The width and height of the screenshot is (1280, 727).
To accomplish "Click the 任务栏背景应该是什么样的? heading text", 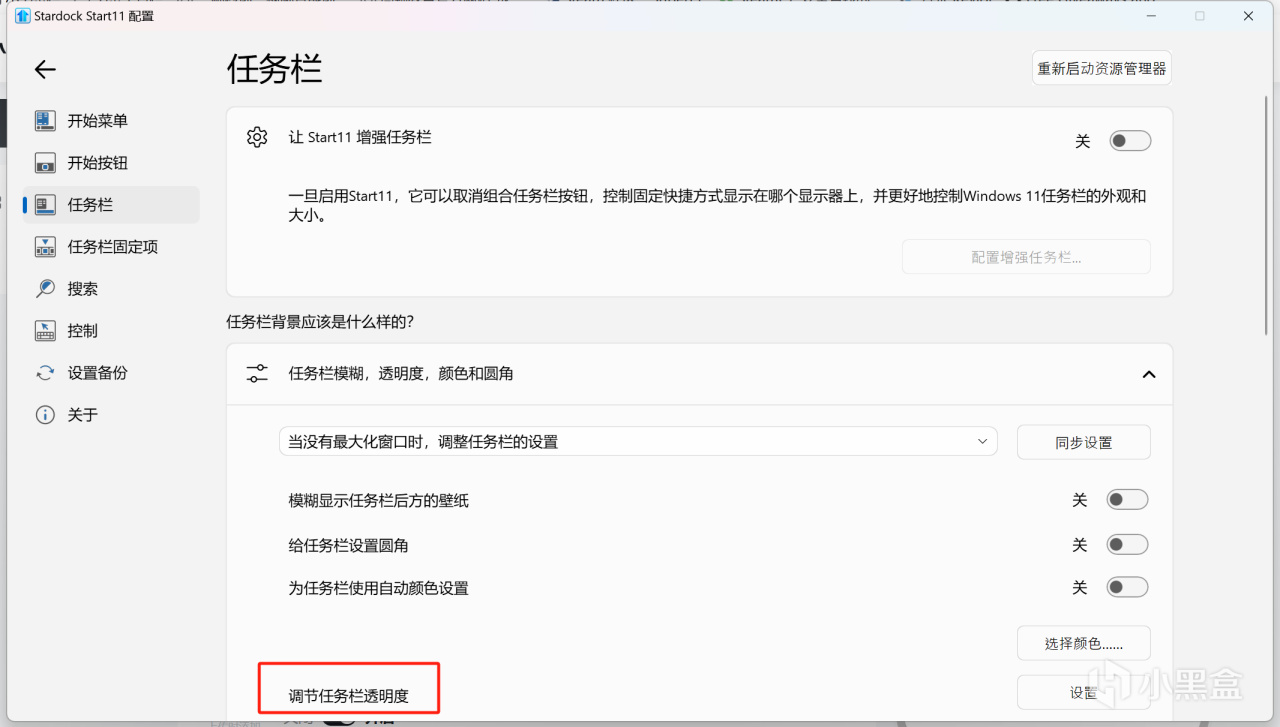I will (x=320, y=322).
